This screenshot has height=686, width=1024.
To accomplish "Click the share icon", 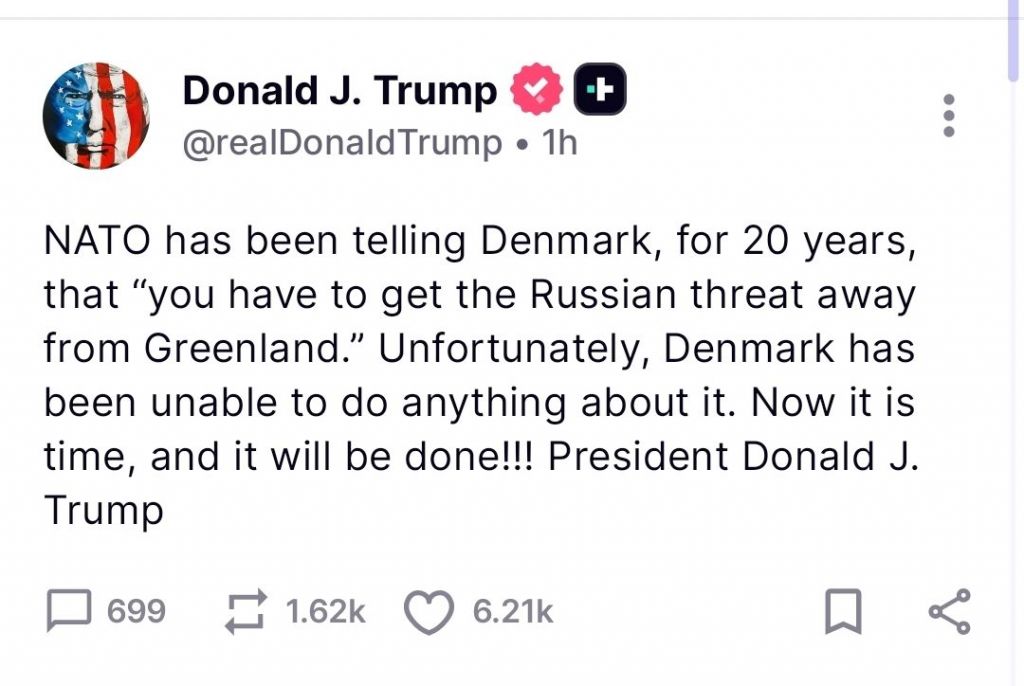I will tap(948, 611).
